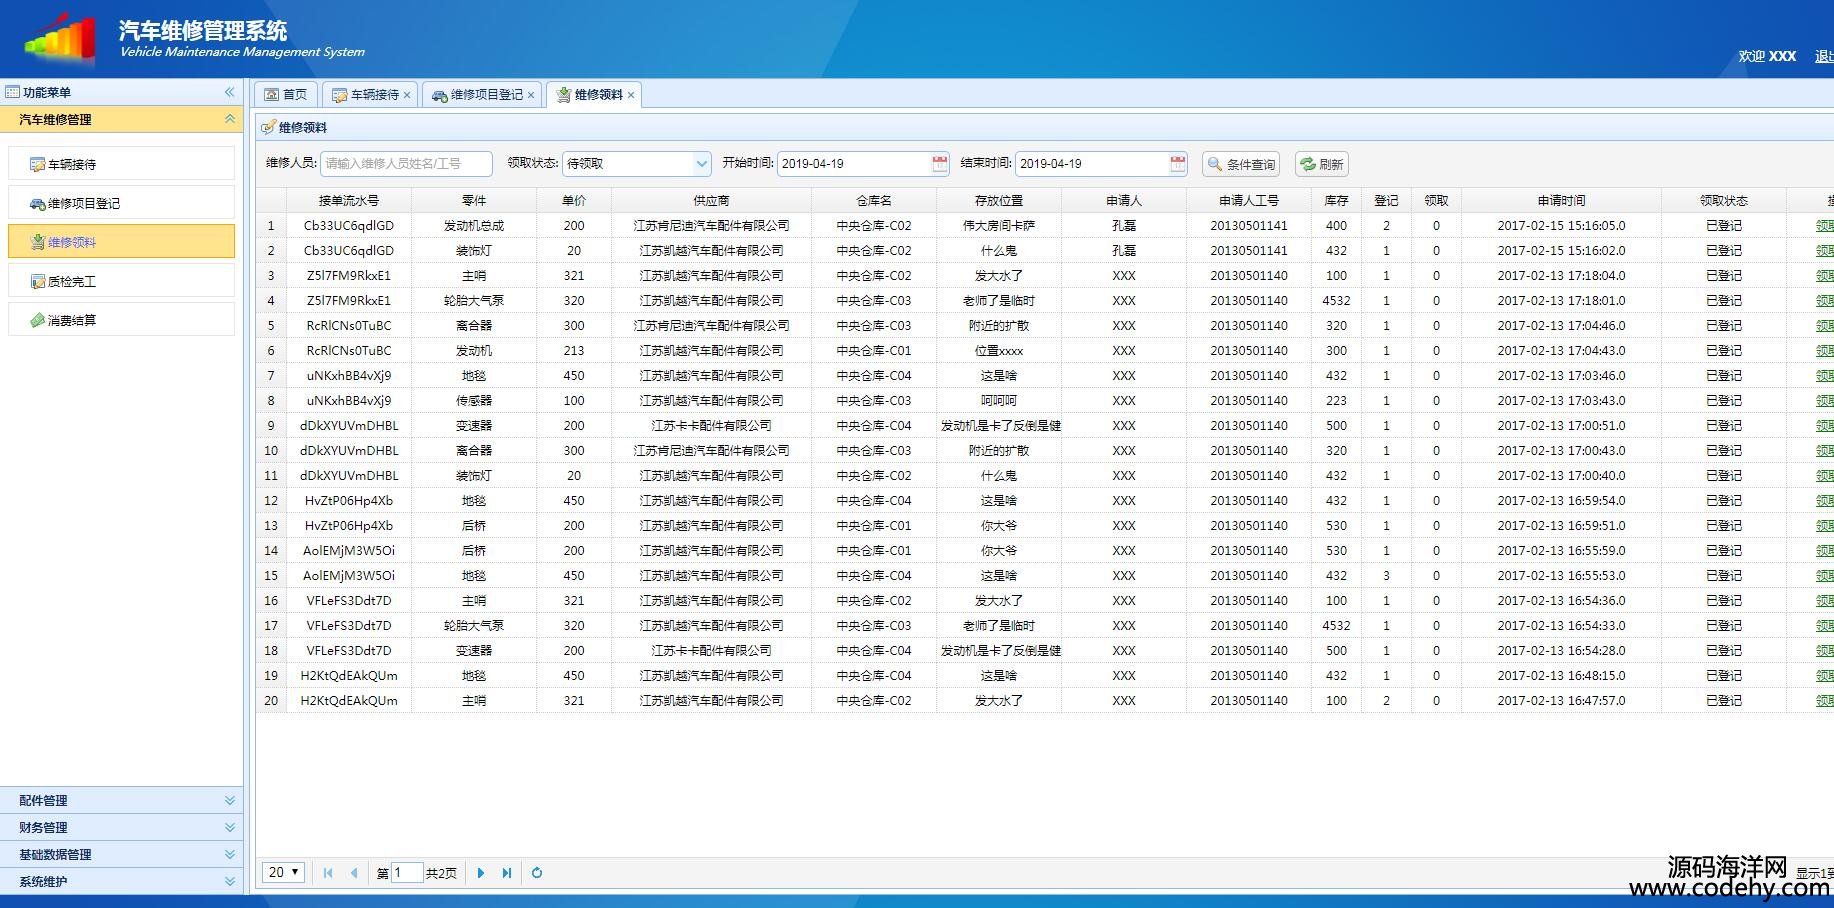Collapse the function menu sidebar
The height and width of the screenshot is (908, 1834).
pyautogui.click(x=229, y=92)
